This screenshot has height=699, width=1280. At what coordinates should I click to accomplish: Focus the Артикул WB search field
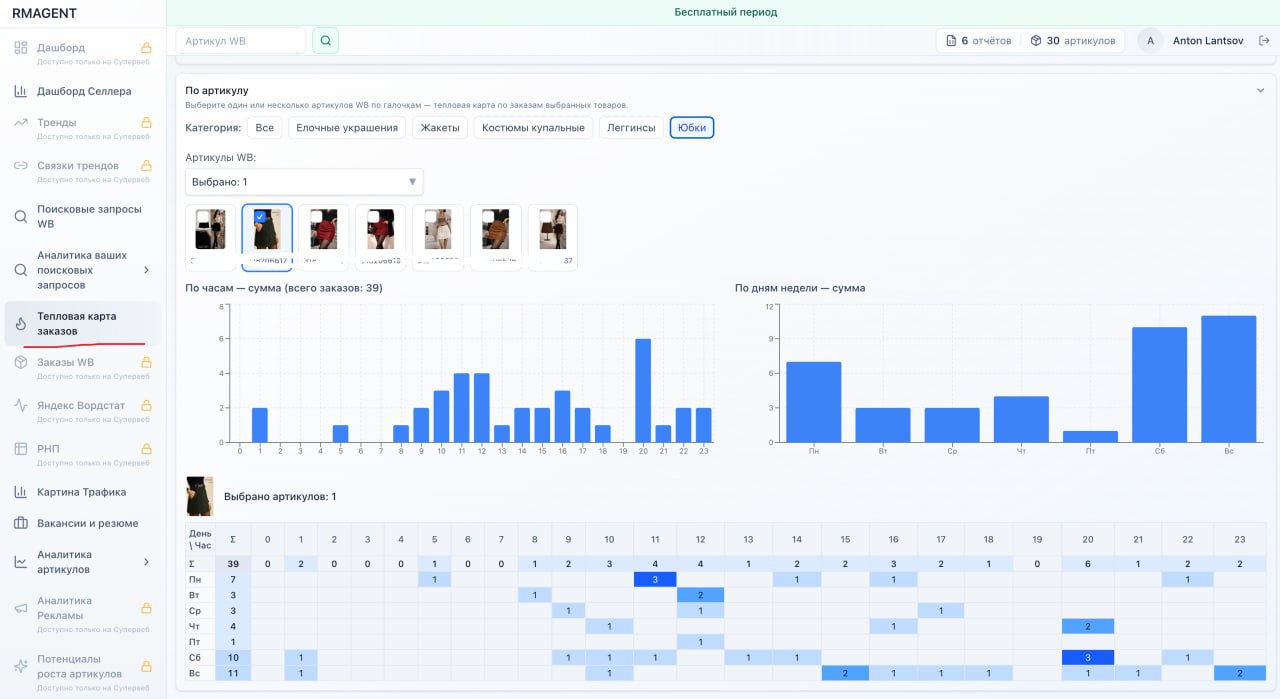pos(241,41)
